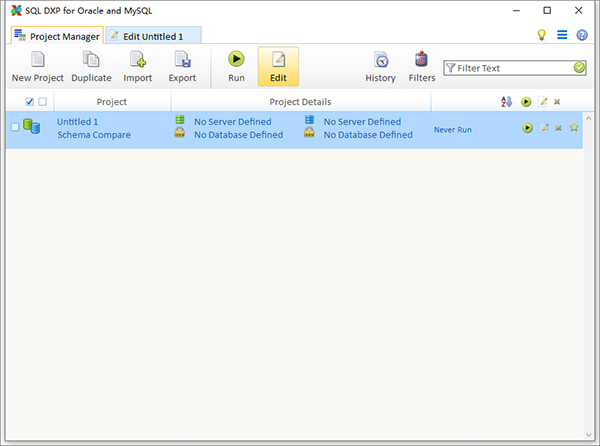The image size is (600, 446).
Task: Tick the Untitled 1 project row checkbox
Action: pos(14,128)
